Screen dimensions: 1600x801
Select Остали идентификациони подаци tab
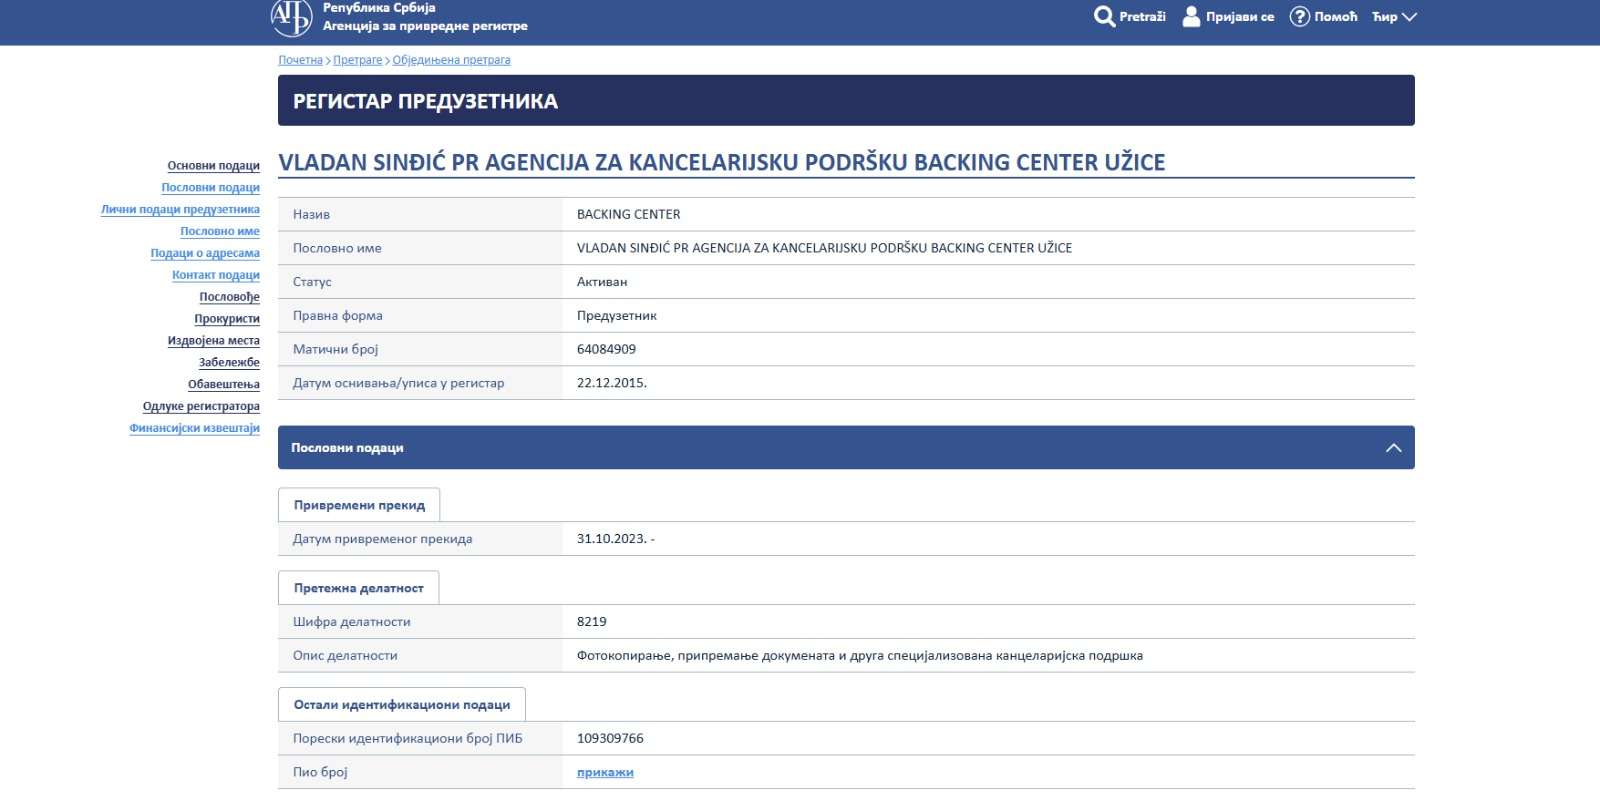click(401, 705)
